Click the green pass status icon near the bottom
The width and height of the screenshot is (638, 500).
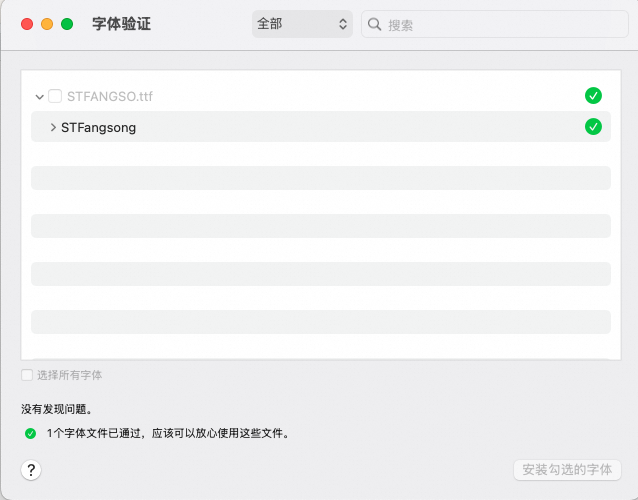tap(31, 433)
